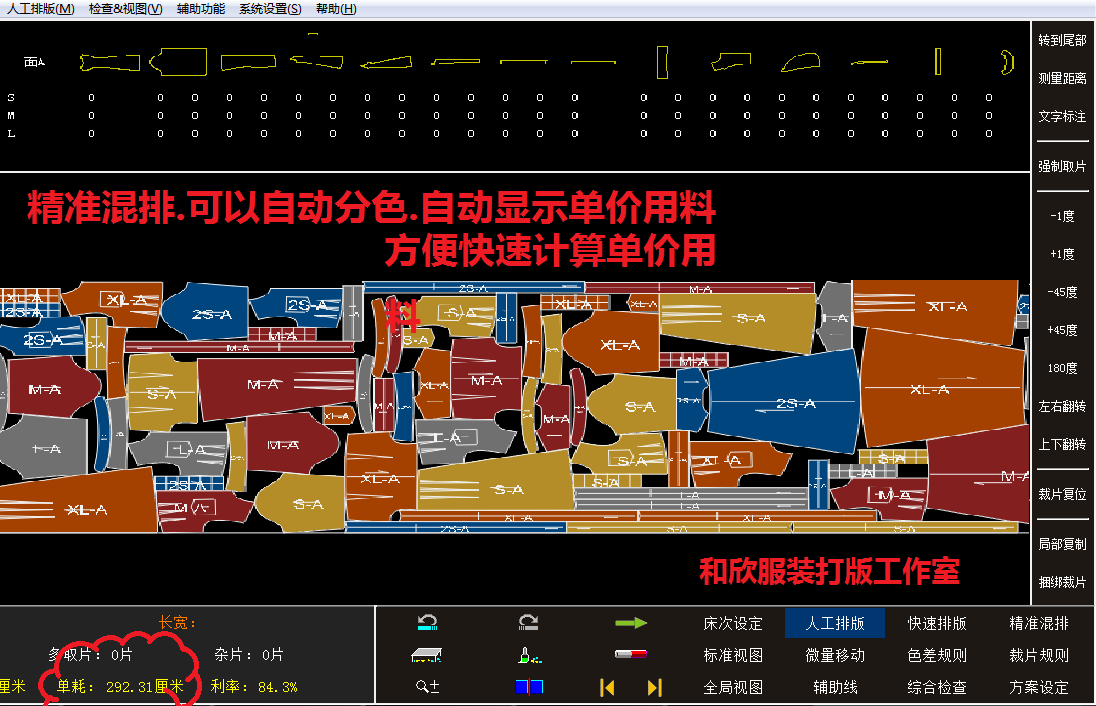1096x706 pixels.
Task: Click the redo icon in bottom toolbar
Action: tap(527, 622)
